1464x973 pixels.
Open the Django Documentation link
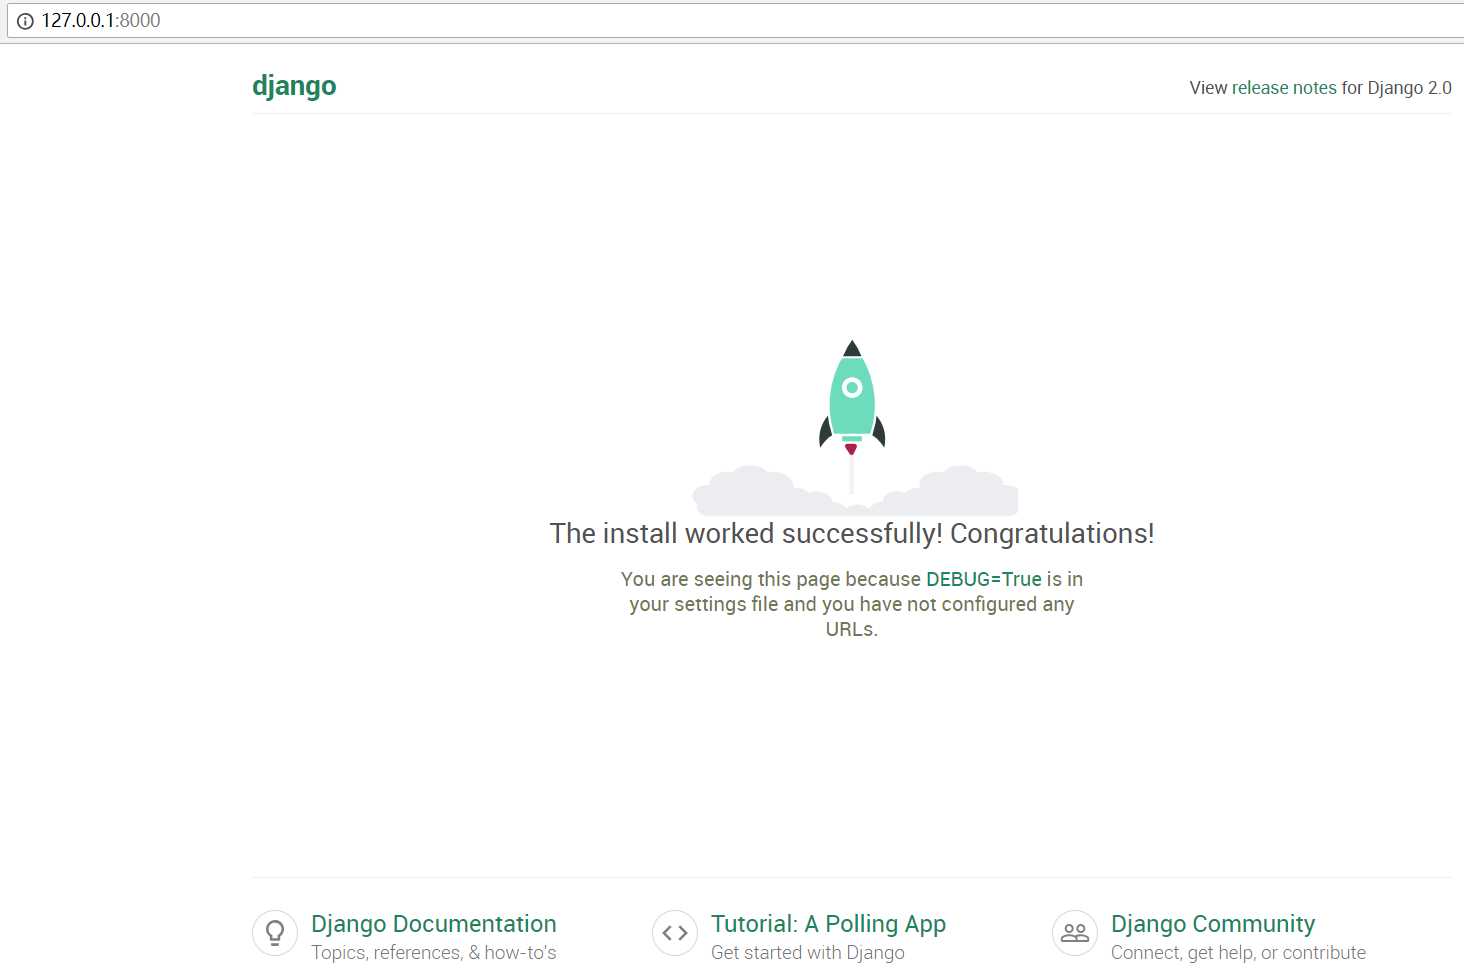point(434,924)
